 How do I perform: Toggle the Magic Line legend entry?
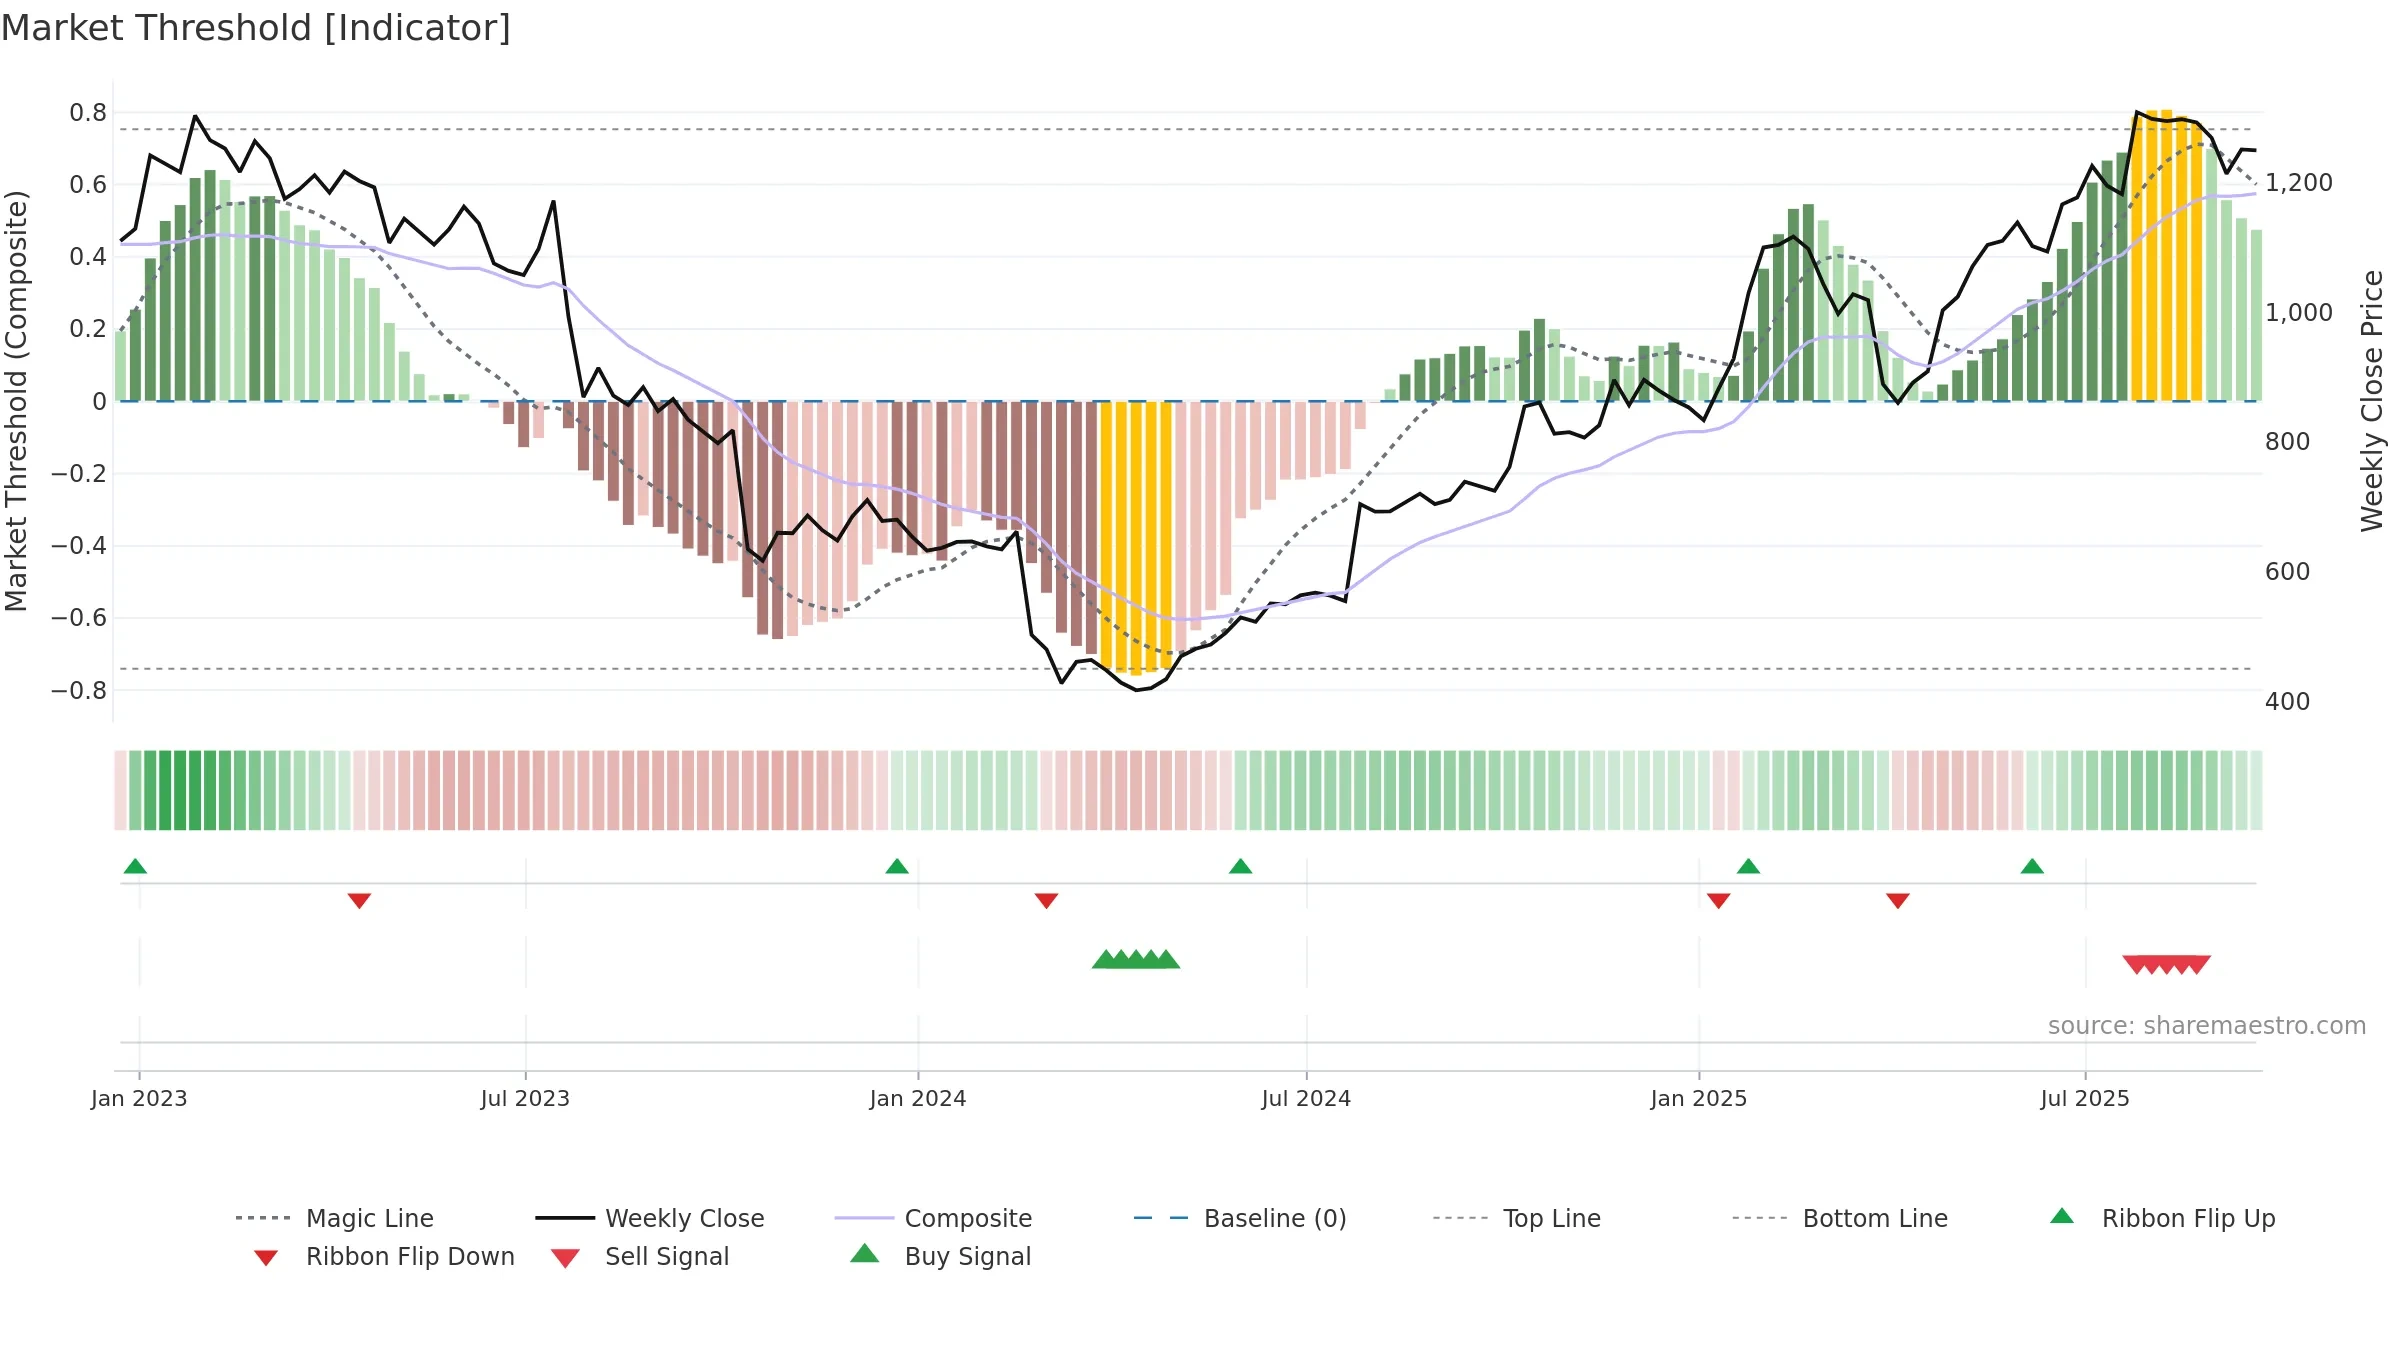(x=335, y=1218)
